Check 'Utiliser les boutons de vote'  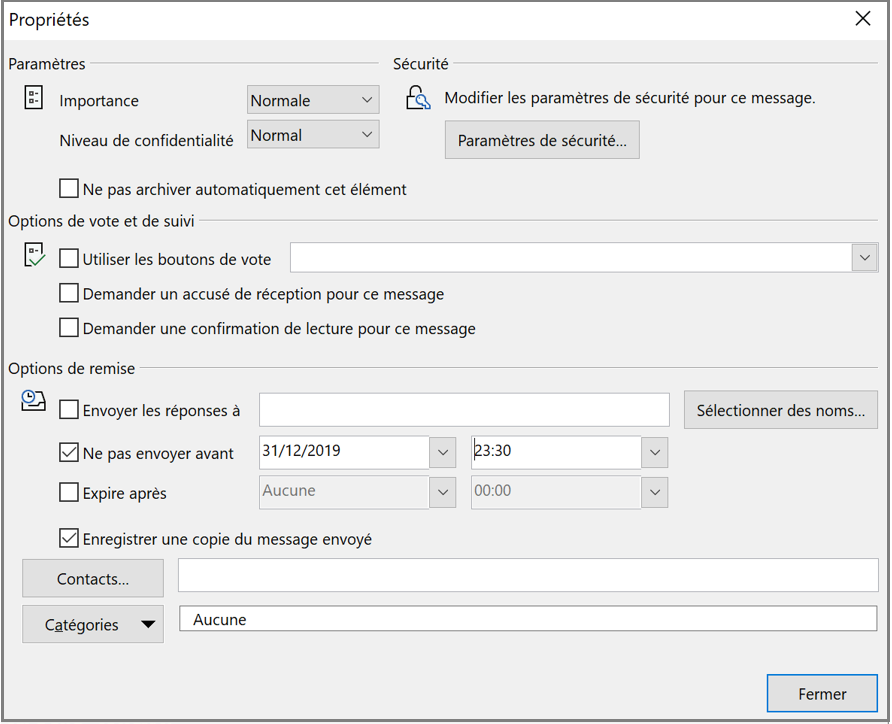pyautogui.click(x=69, y=258)
